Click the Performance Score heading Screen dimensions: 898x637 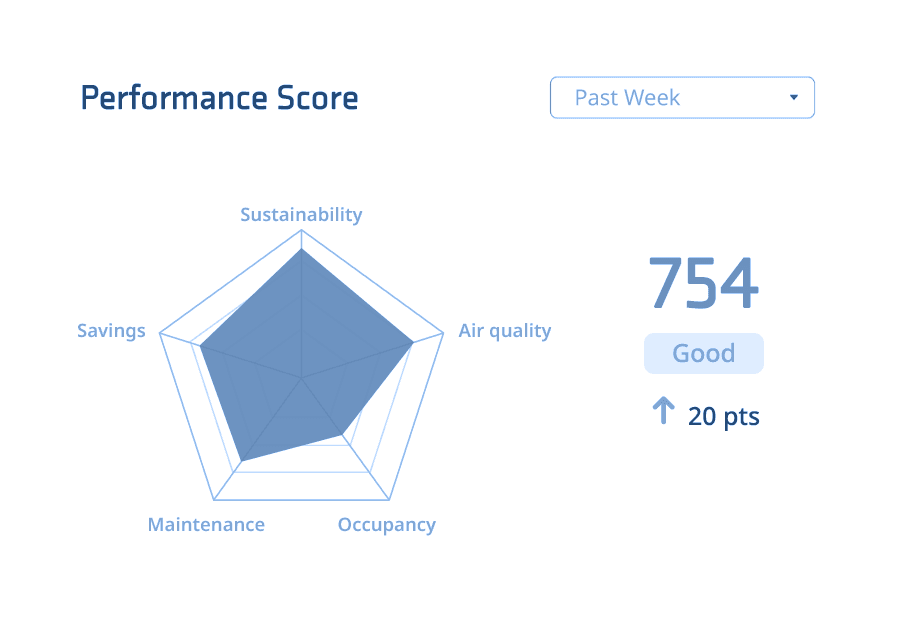219,98
